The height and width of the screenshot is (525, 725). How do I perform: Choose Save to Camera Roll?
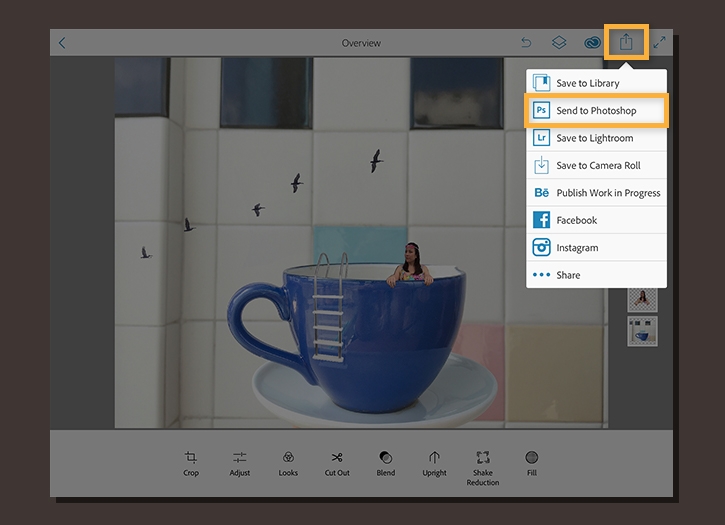pyautogui.click(x=596, y=165)
